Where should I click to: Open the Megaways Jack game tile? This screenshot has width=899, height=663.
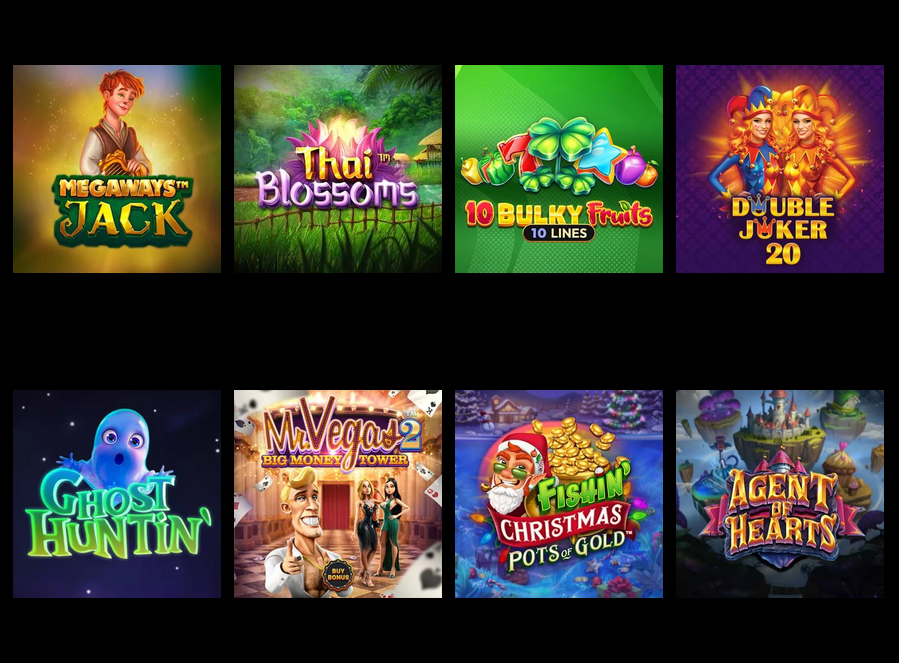point(117,169)
